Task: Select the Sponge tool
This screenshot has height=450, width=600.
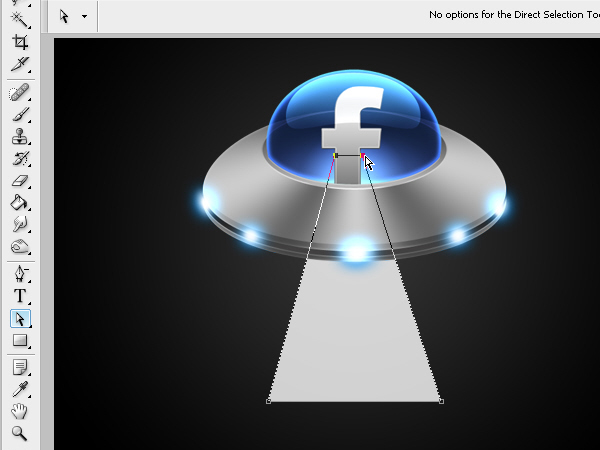Action: pyautogui.click(x=20, y=247)
